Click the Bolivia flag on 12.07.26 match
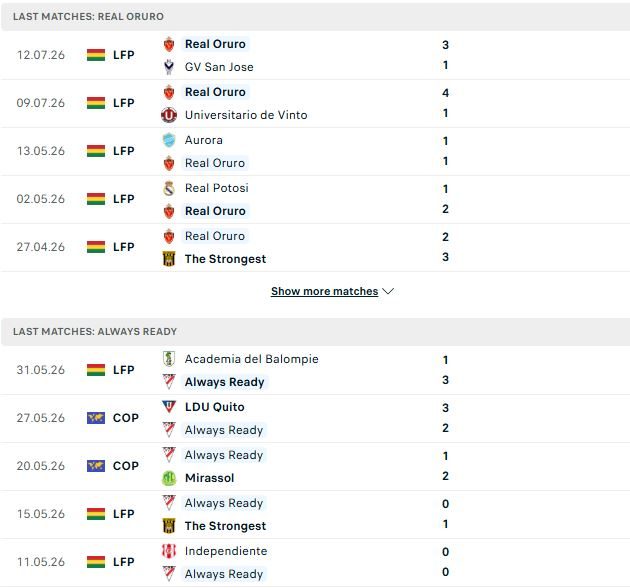630x588 pixels. pos(96,55)
